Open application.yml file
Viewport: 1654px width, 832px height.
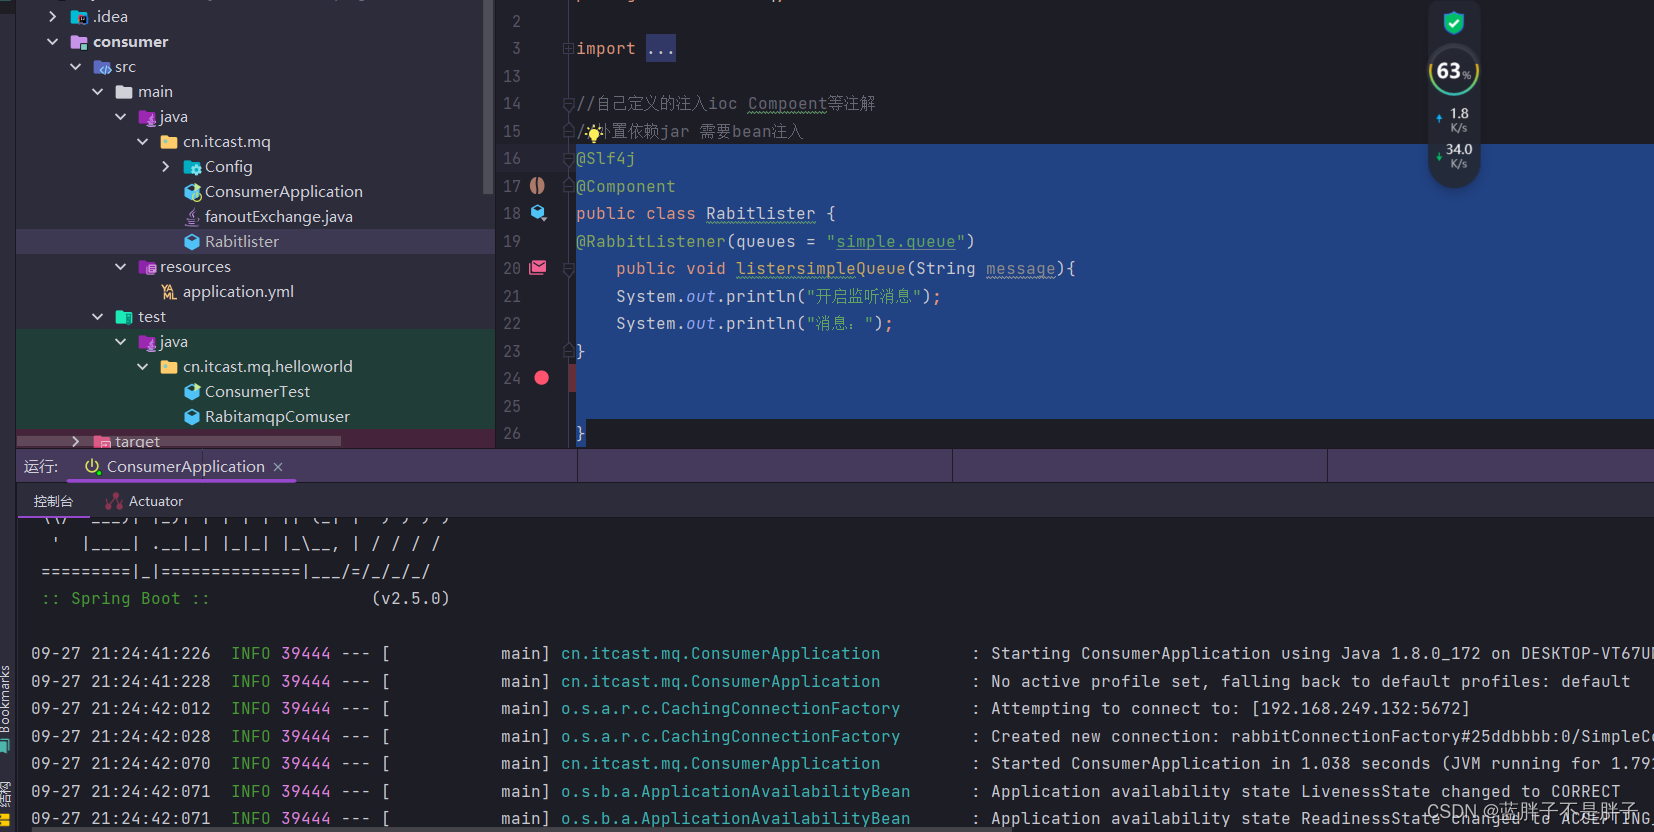(238, 292)
